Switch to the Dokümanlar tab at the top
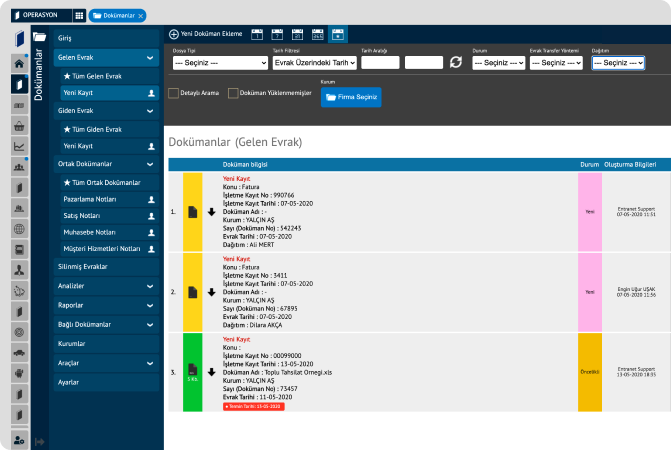The image size is (671, 450). [x=117, y=16]
